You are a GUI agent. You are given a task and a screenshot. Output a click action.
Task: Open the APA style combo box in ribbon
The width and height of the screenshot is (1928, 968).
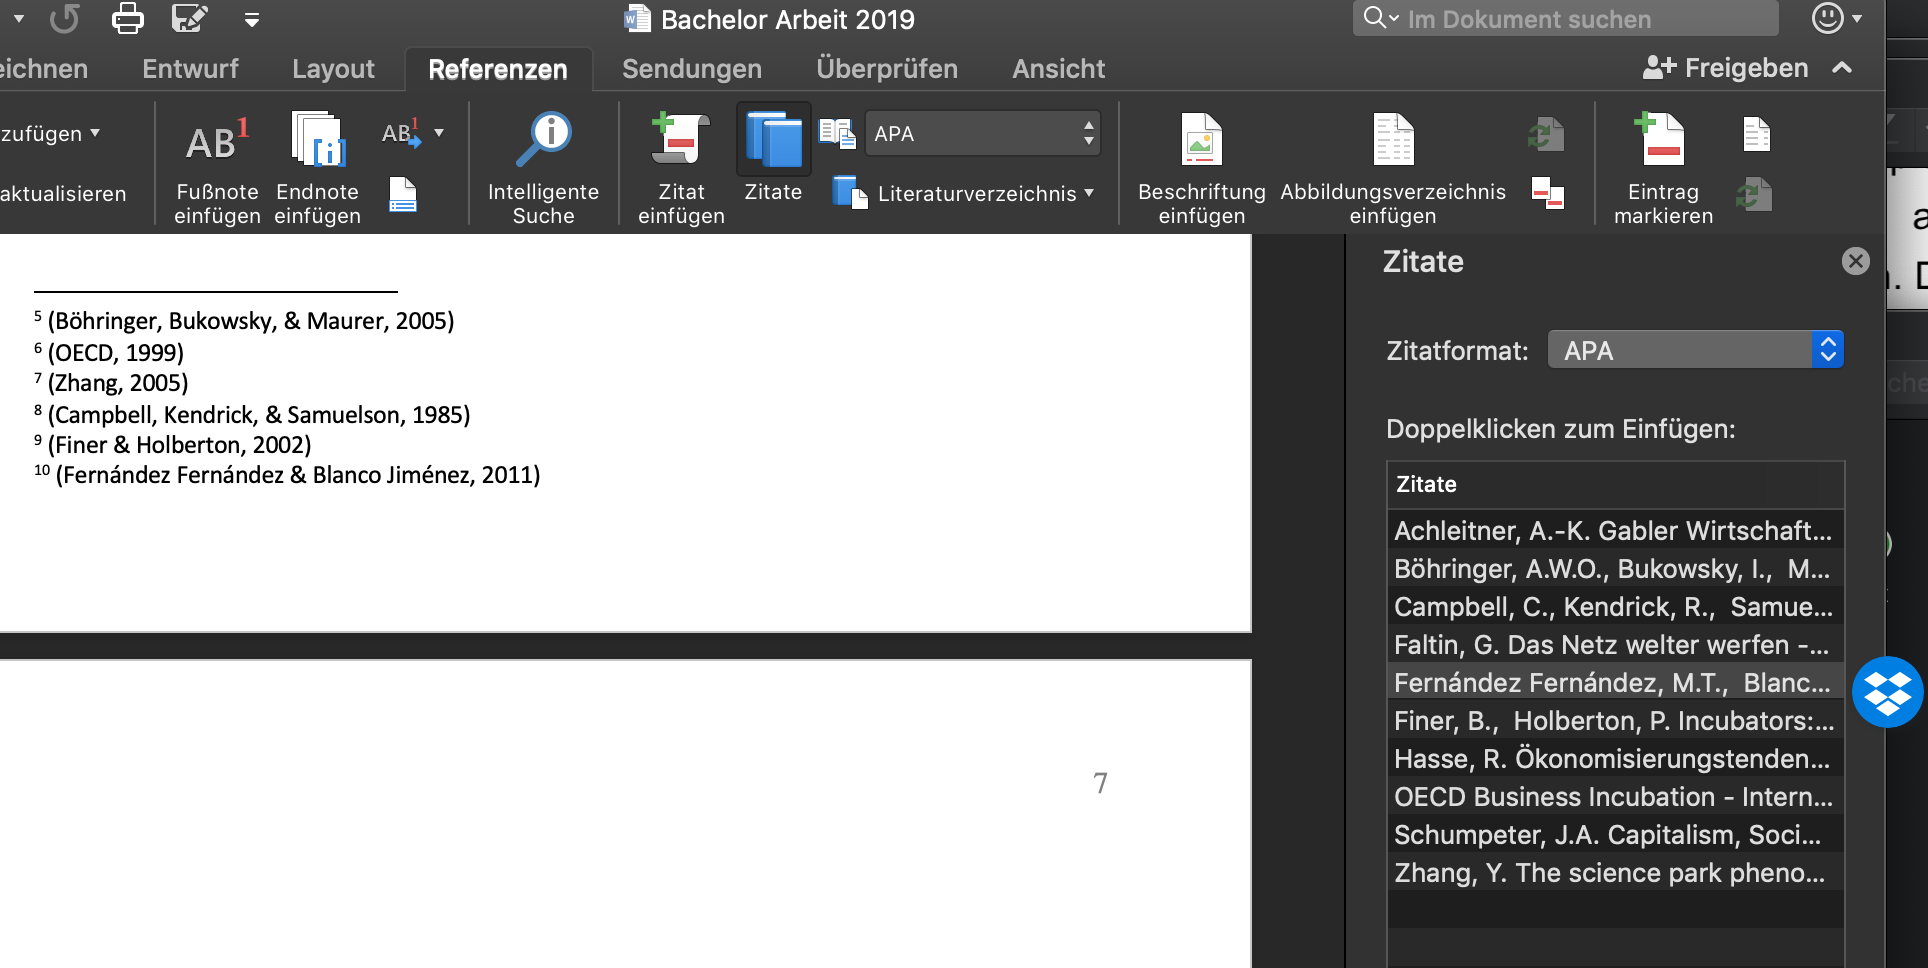[x=982, y=133]
